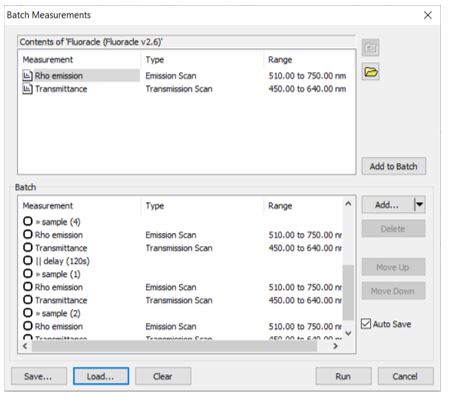Image resolution: width=451 pixels, height=401 pixels.
Task: Click the Move Up button
Action: tap(393, 267)
